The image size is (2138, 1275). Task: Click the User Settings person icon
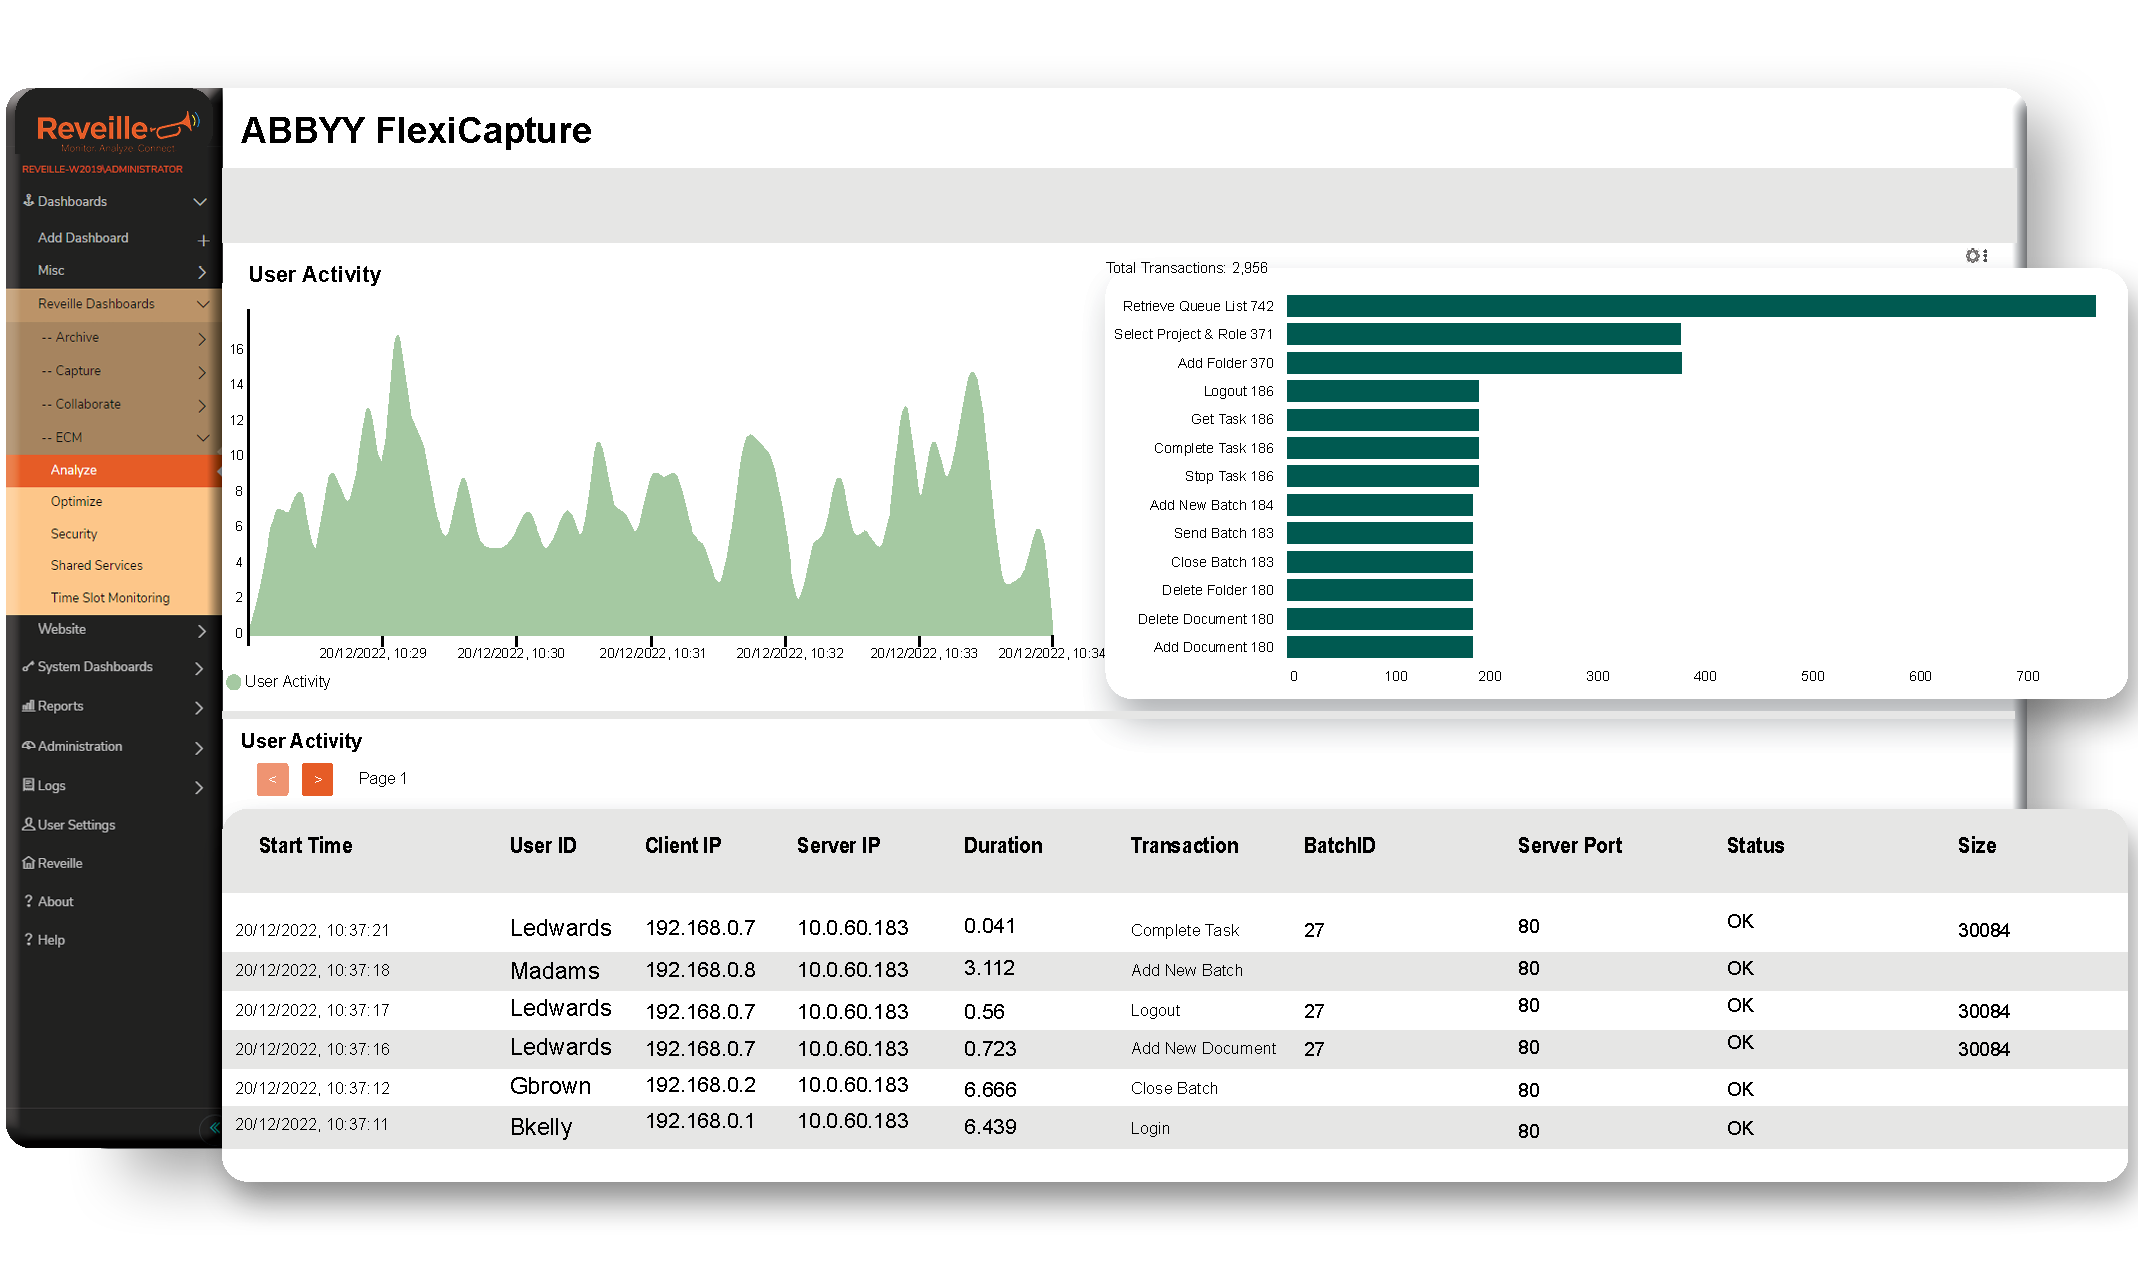pyautogui.click(x=29, y=824)
